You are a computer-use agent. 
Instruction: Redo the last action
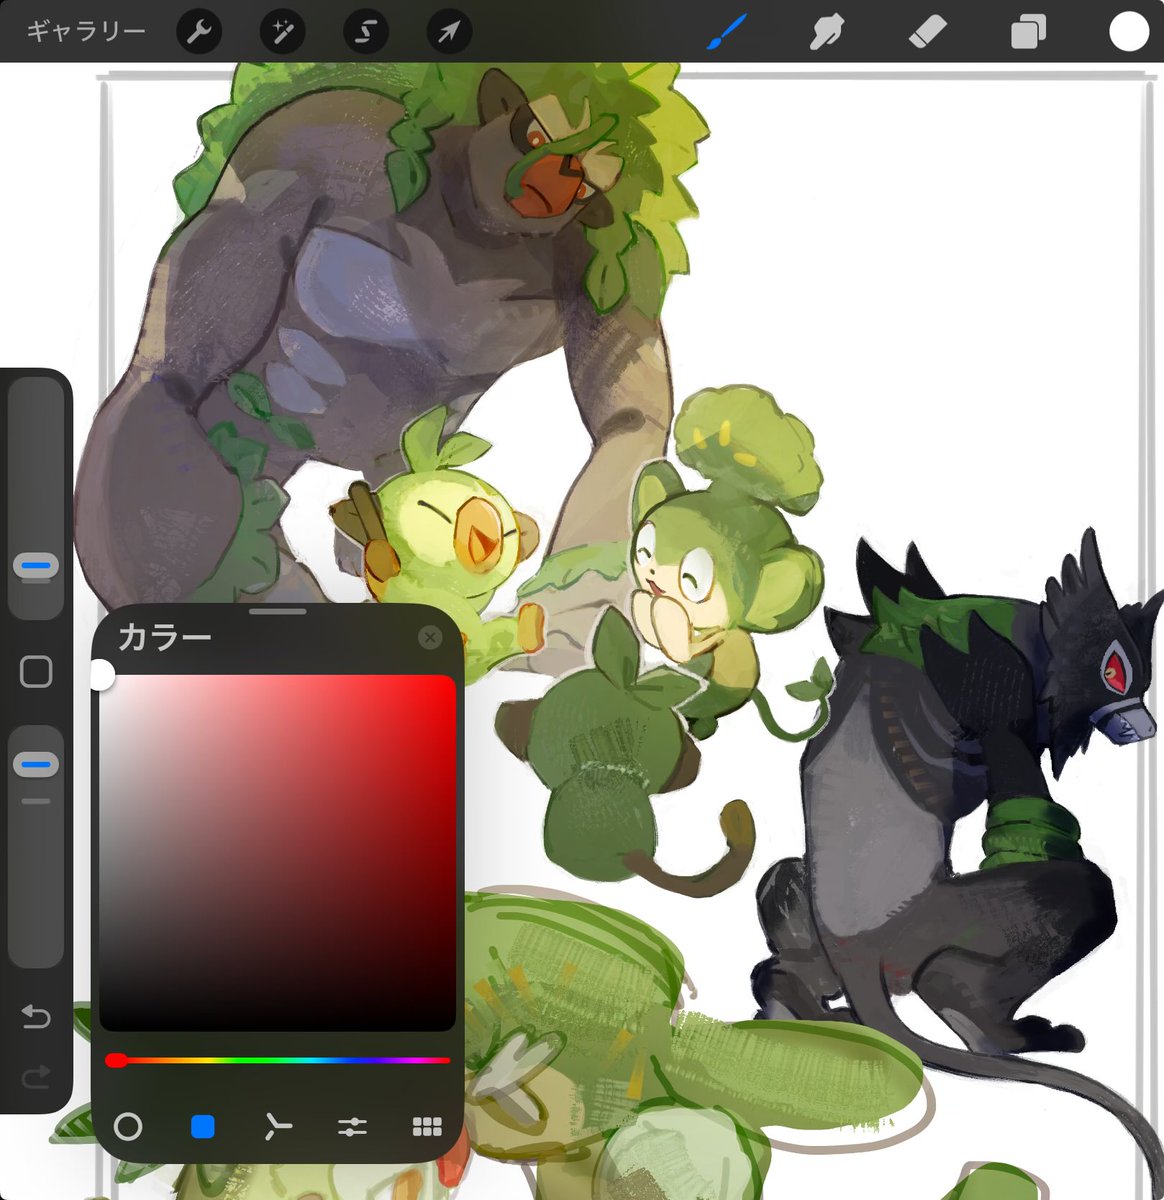click(36, 1077)
